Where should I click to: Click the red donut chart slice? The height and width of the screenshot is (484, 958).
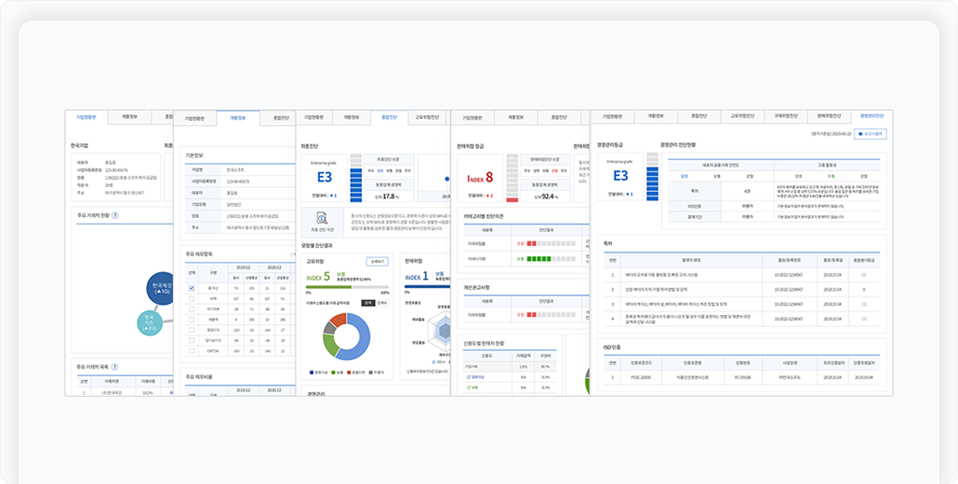point(338,318)
